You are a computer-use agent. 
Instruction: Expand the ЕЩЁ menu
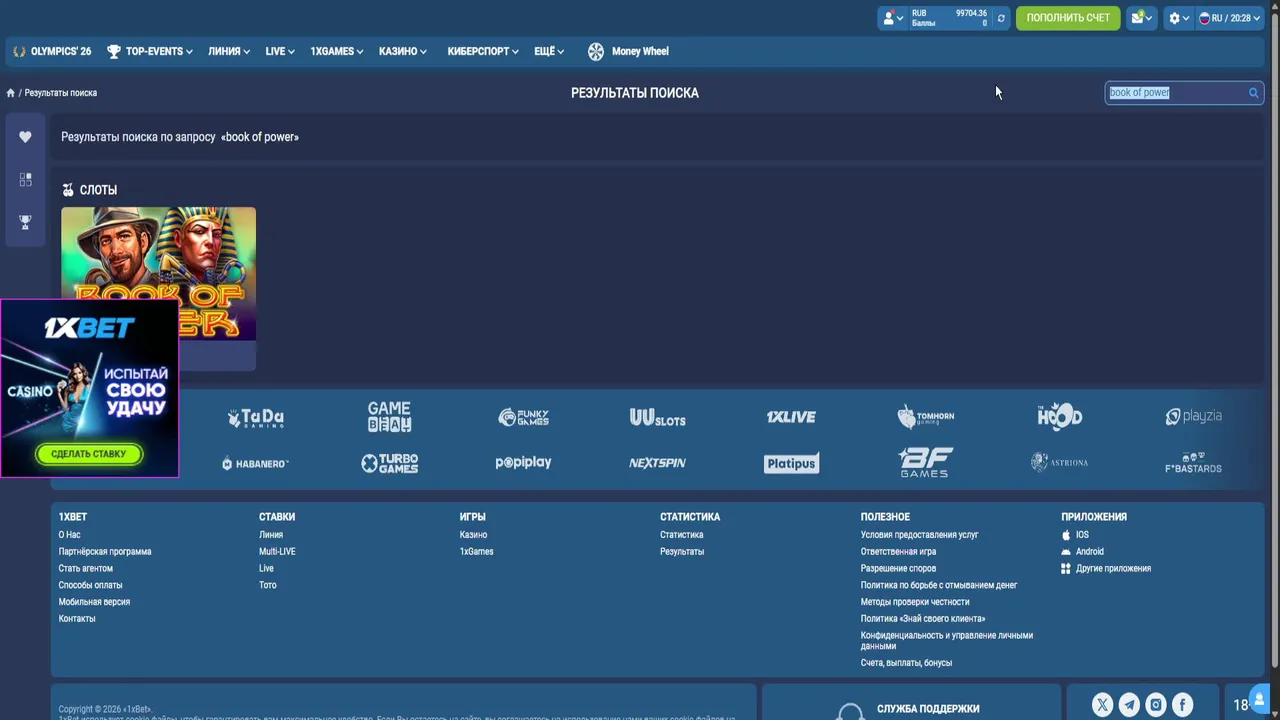pyautogui.click(x=549, y=51)
